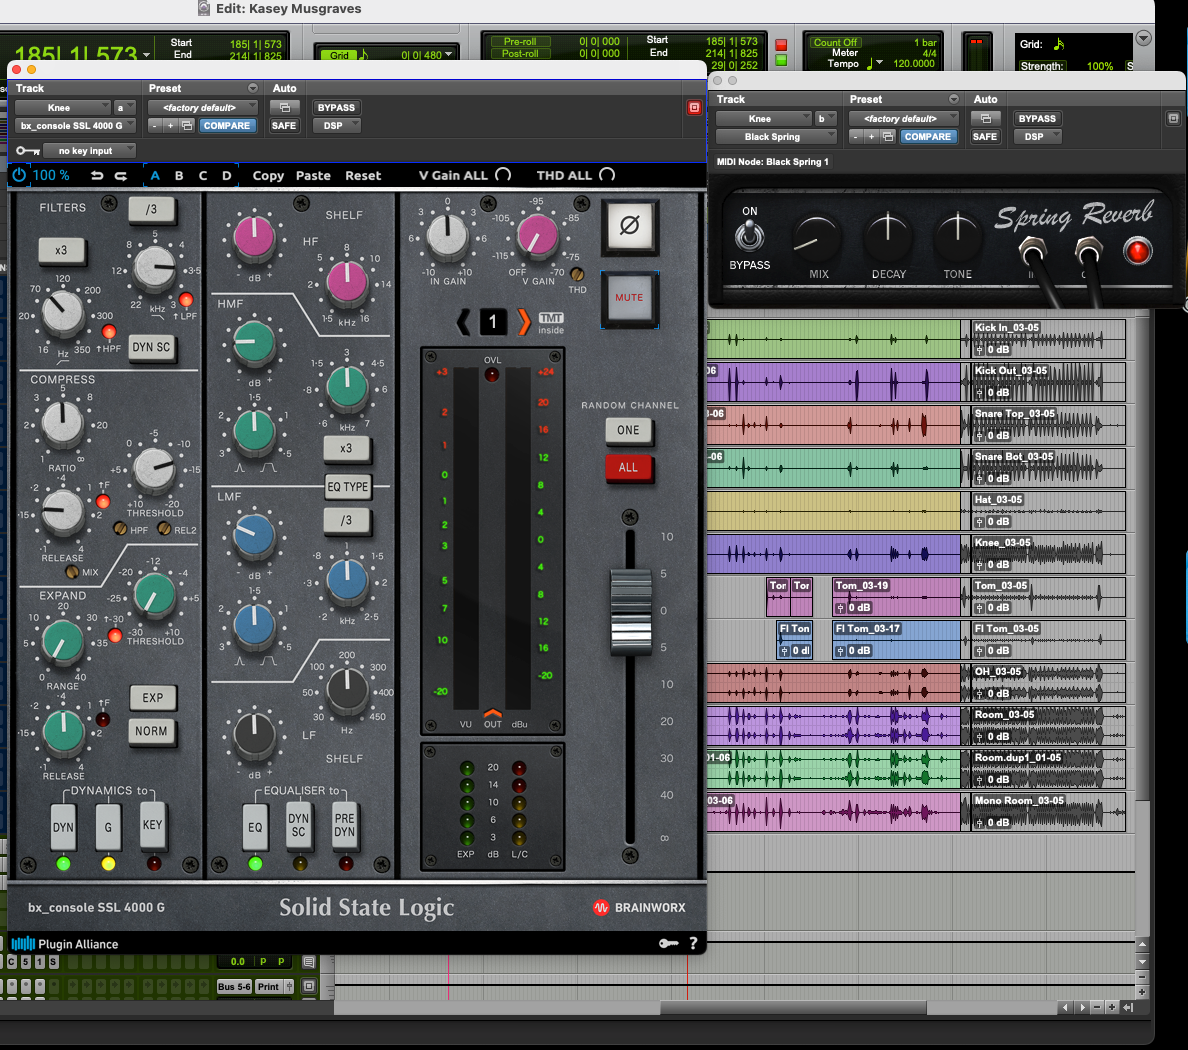Toggle the EQ TYPE button
The image size is (1188, 1050).
[x=348, y=486]
